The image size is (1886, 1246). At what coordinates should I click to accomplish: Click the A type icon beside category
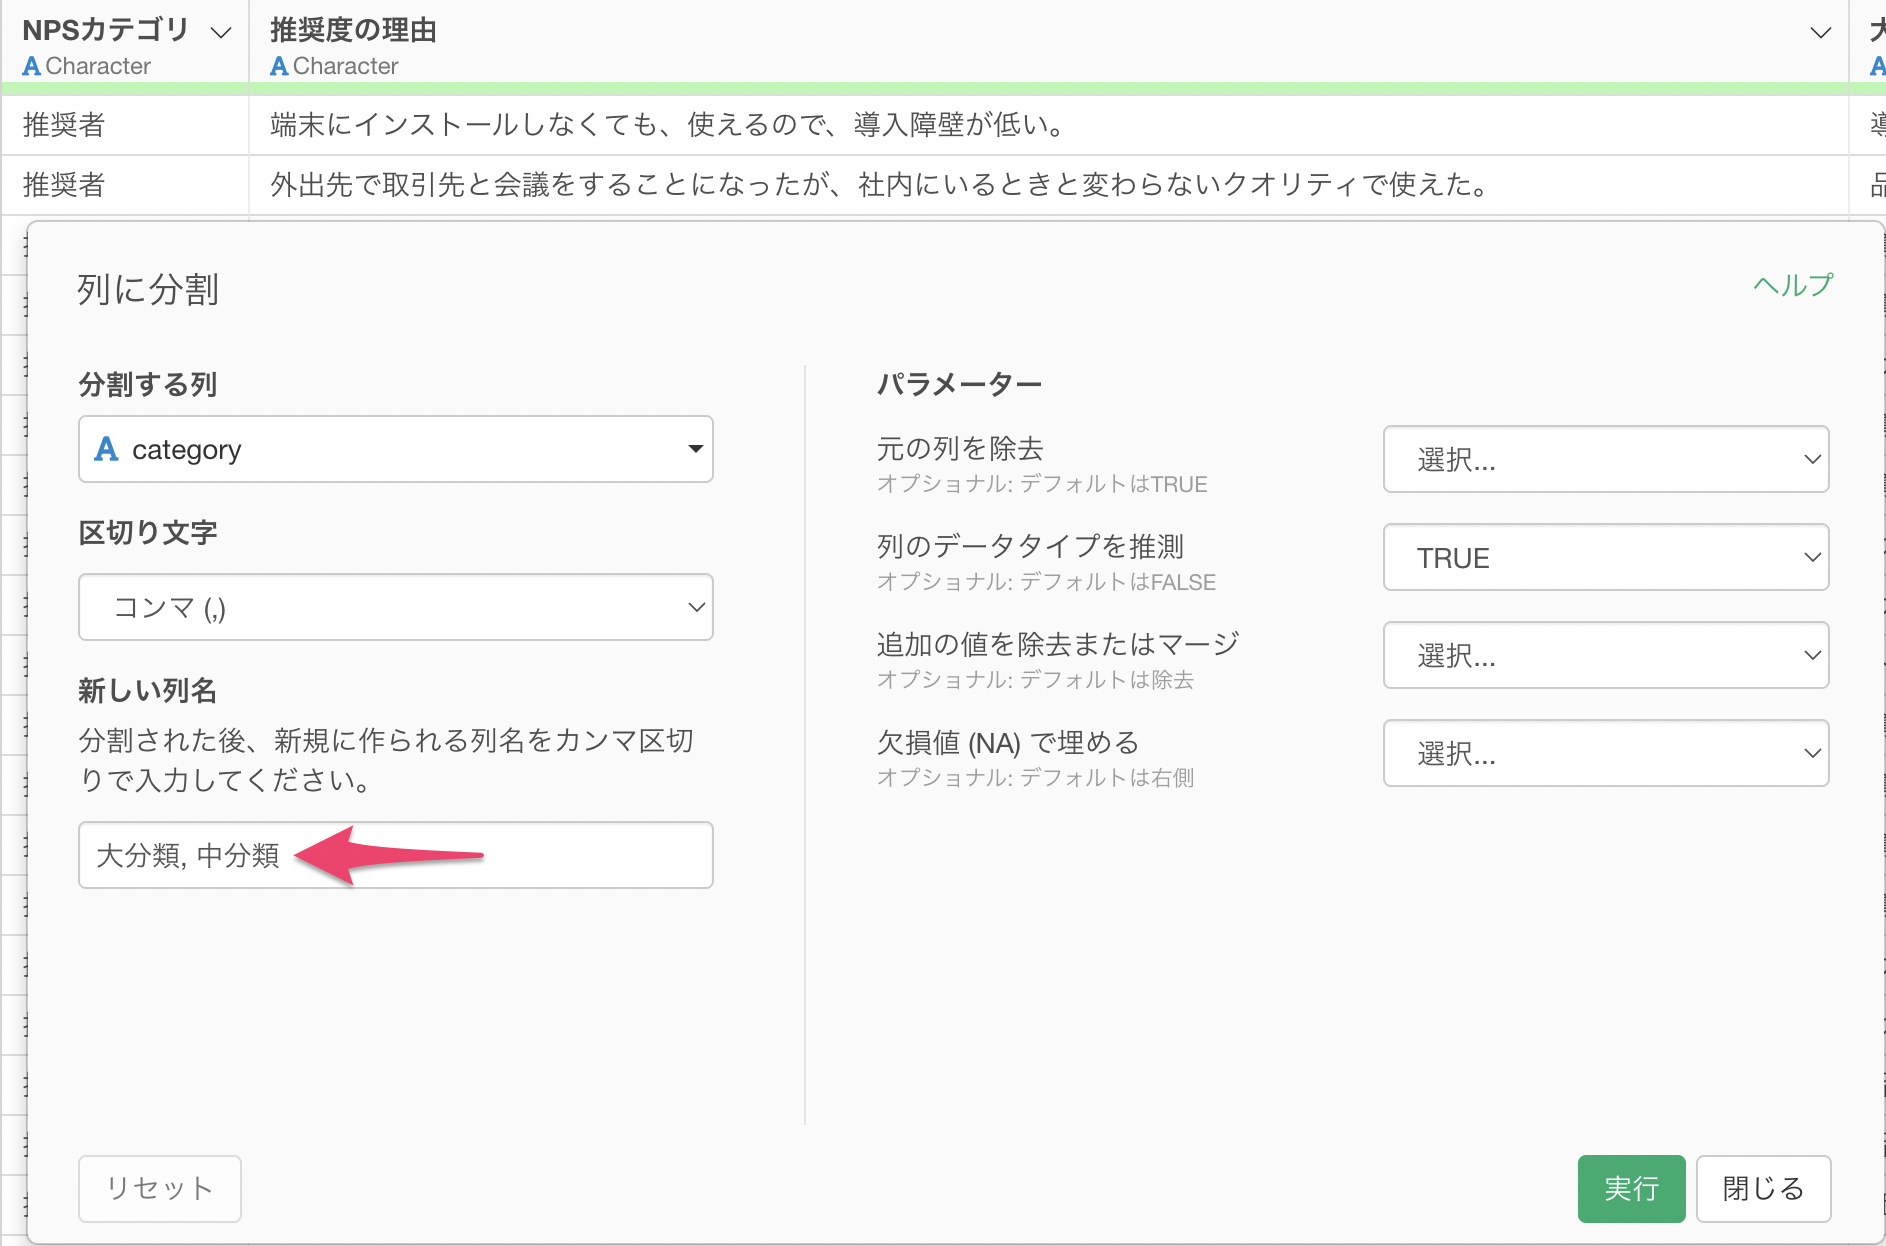click(x=106, y=449)
